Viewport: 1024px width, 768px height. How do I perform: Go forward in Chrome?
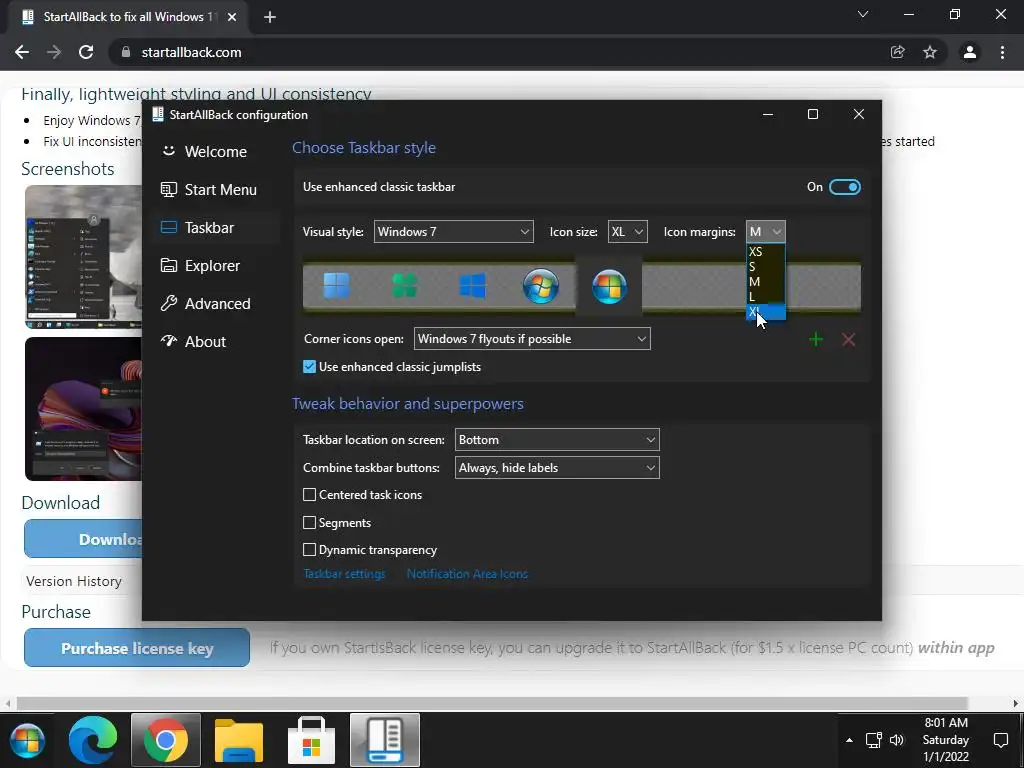pos(54,52)
